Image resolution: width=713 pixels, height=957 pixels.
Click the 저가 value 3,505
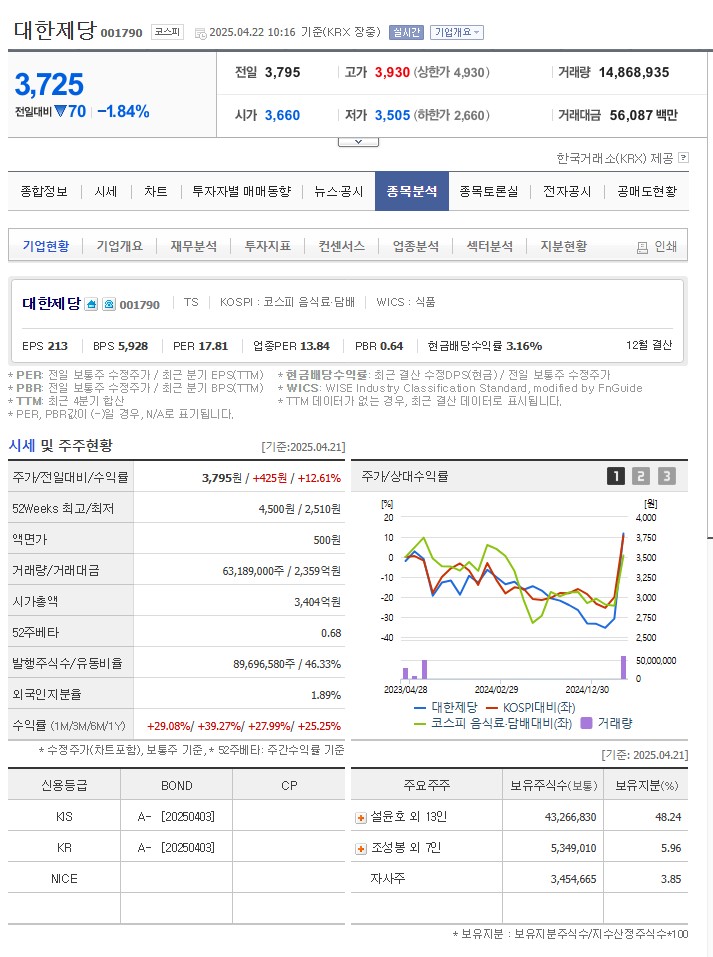[392, 115]
